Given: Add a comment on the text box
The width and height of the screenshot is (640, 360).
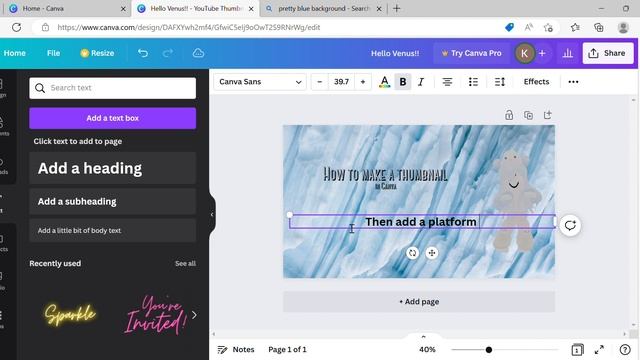Looking at the screenshot, I should pos(570,225).
